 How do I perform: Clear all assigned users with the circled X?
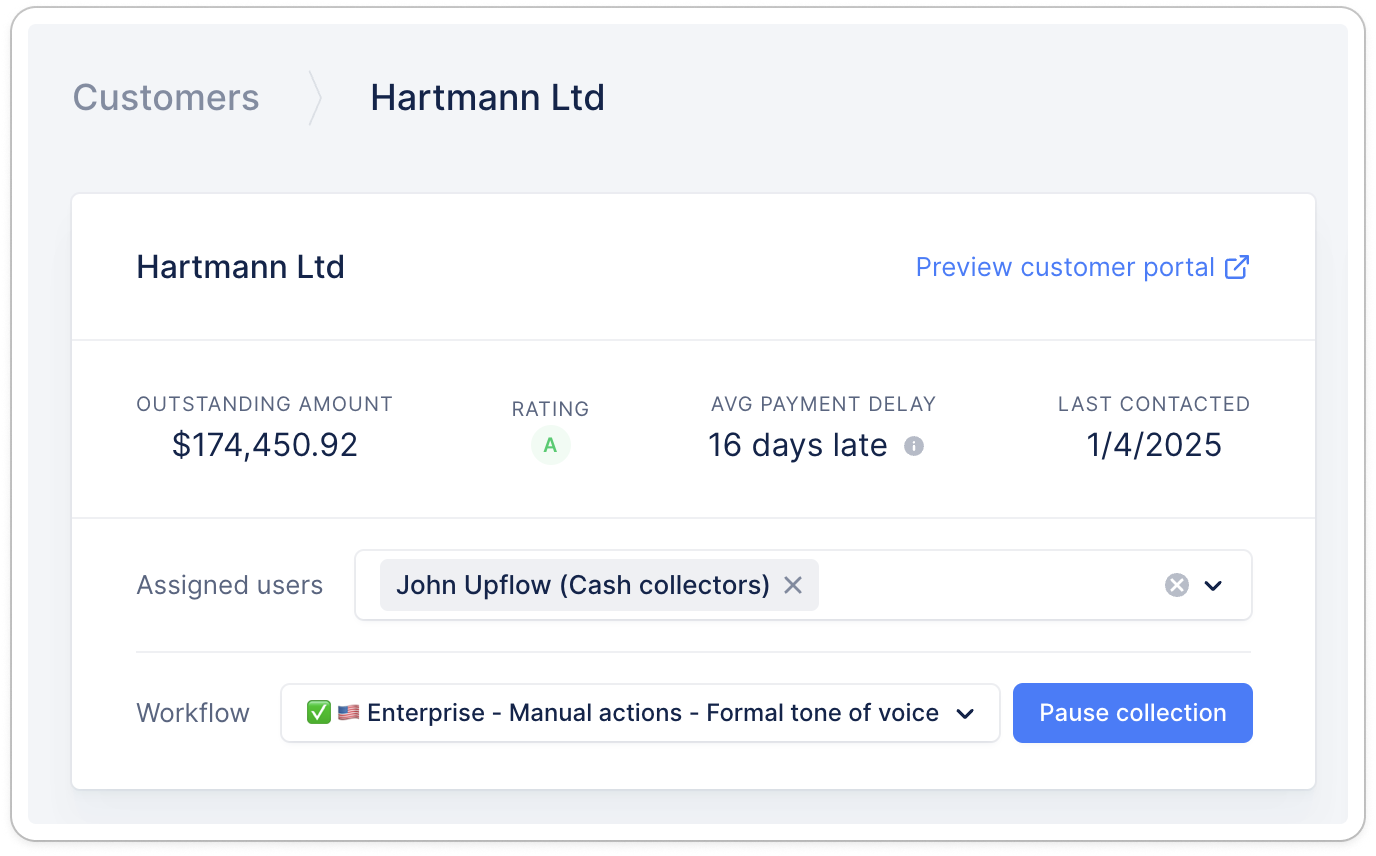pos(1176,585)
